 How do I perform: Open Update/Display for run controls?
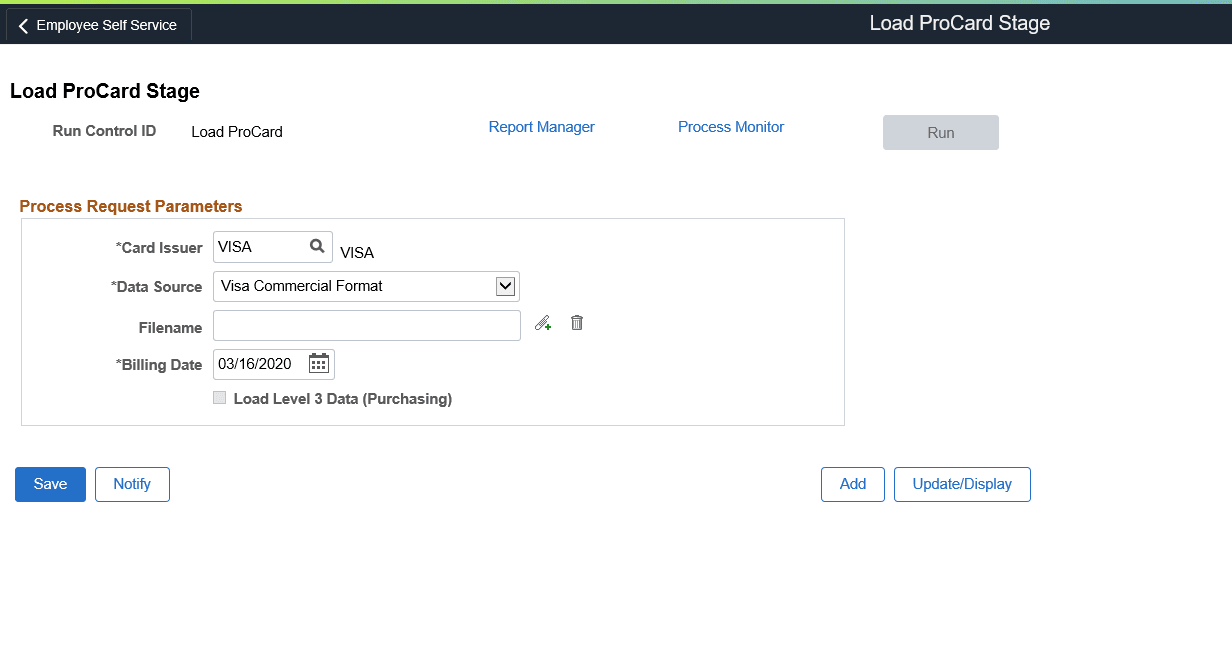(x=962, y=484)
